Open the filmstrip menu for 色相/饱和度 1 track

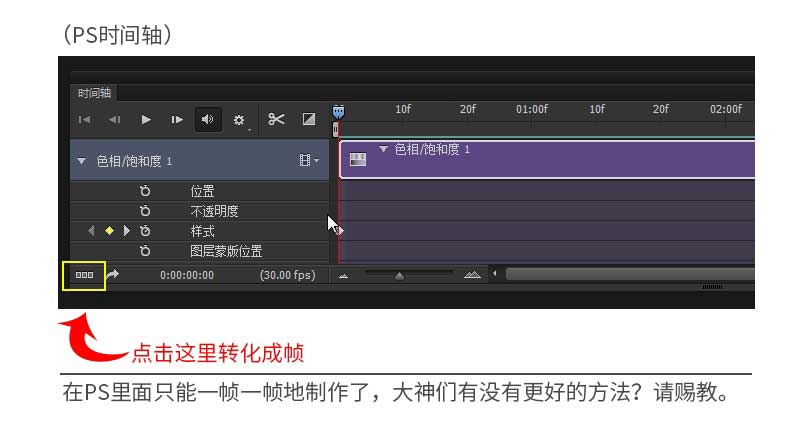click(309, 160)
